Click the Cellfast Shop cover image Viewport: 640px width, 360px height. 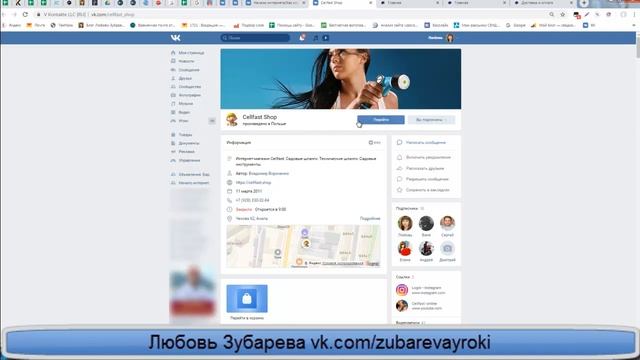pos(341,79)
